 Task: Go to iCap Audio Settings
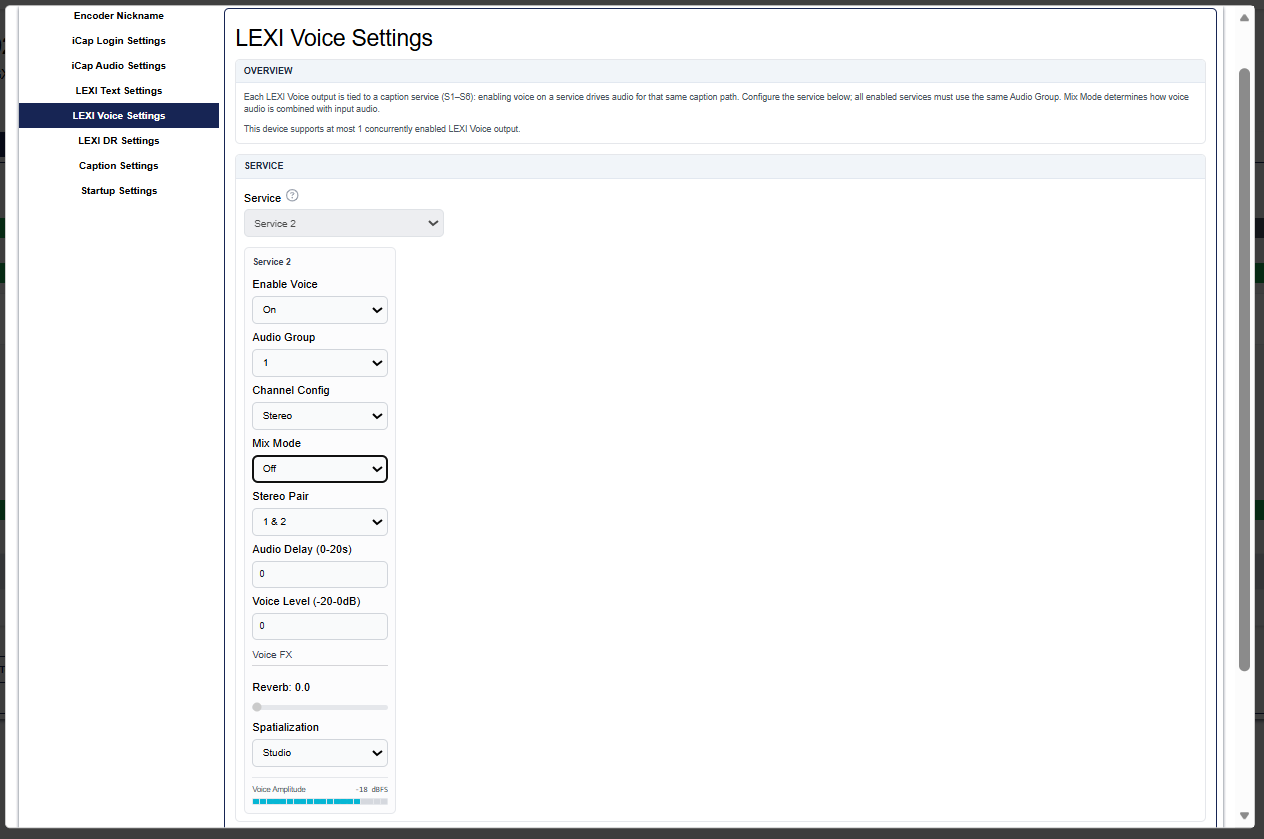119,66
